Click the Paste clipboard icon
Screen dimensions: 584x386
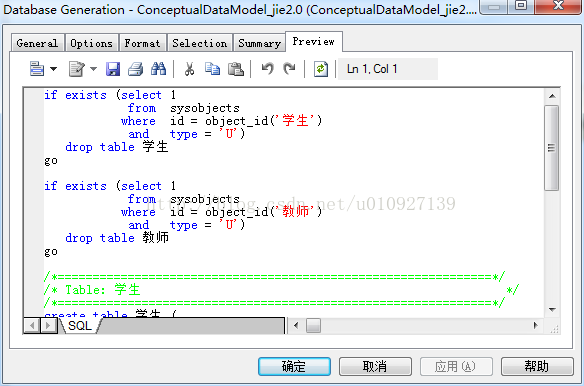point(235,69)
